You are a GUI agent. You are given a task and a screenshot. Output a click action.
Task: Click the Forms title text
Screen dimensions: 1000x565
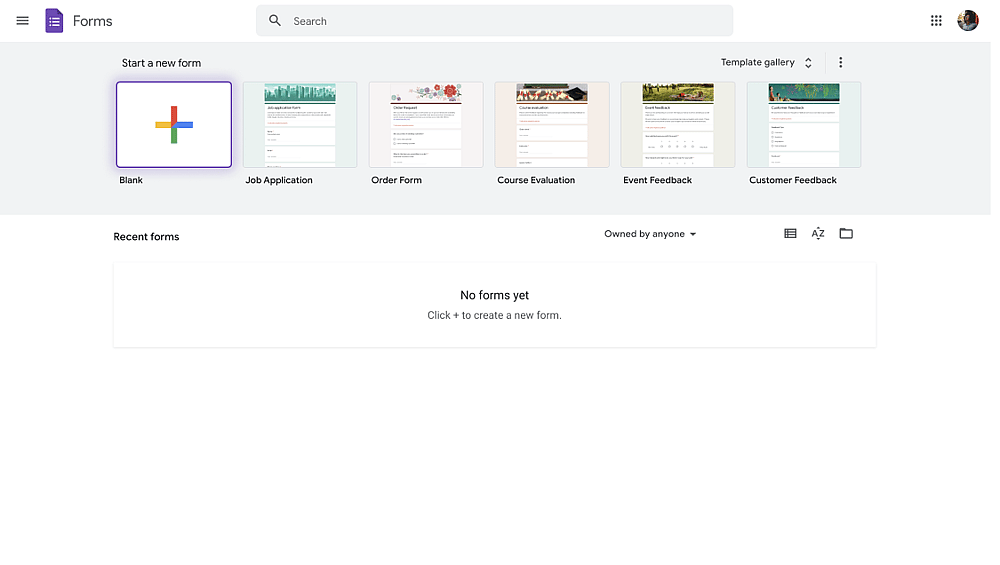92,21
